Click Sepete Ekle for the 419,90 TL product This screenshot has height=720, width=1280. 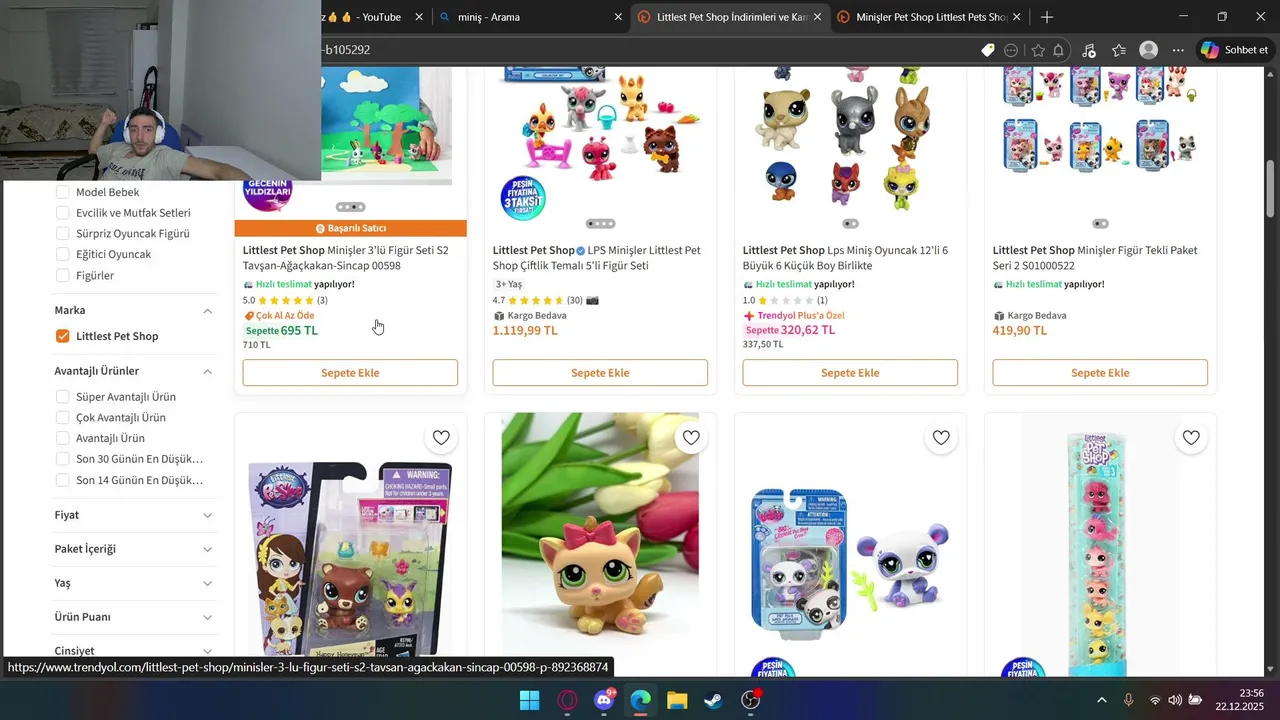pos(1100,373)
